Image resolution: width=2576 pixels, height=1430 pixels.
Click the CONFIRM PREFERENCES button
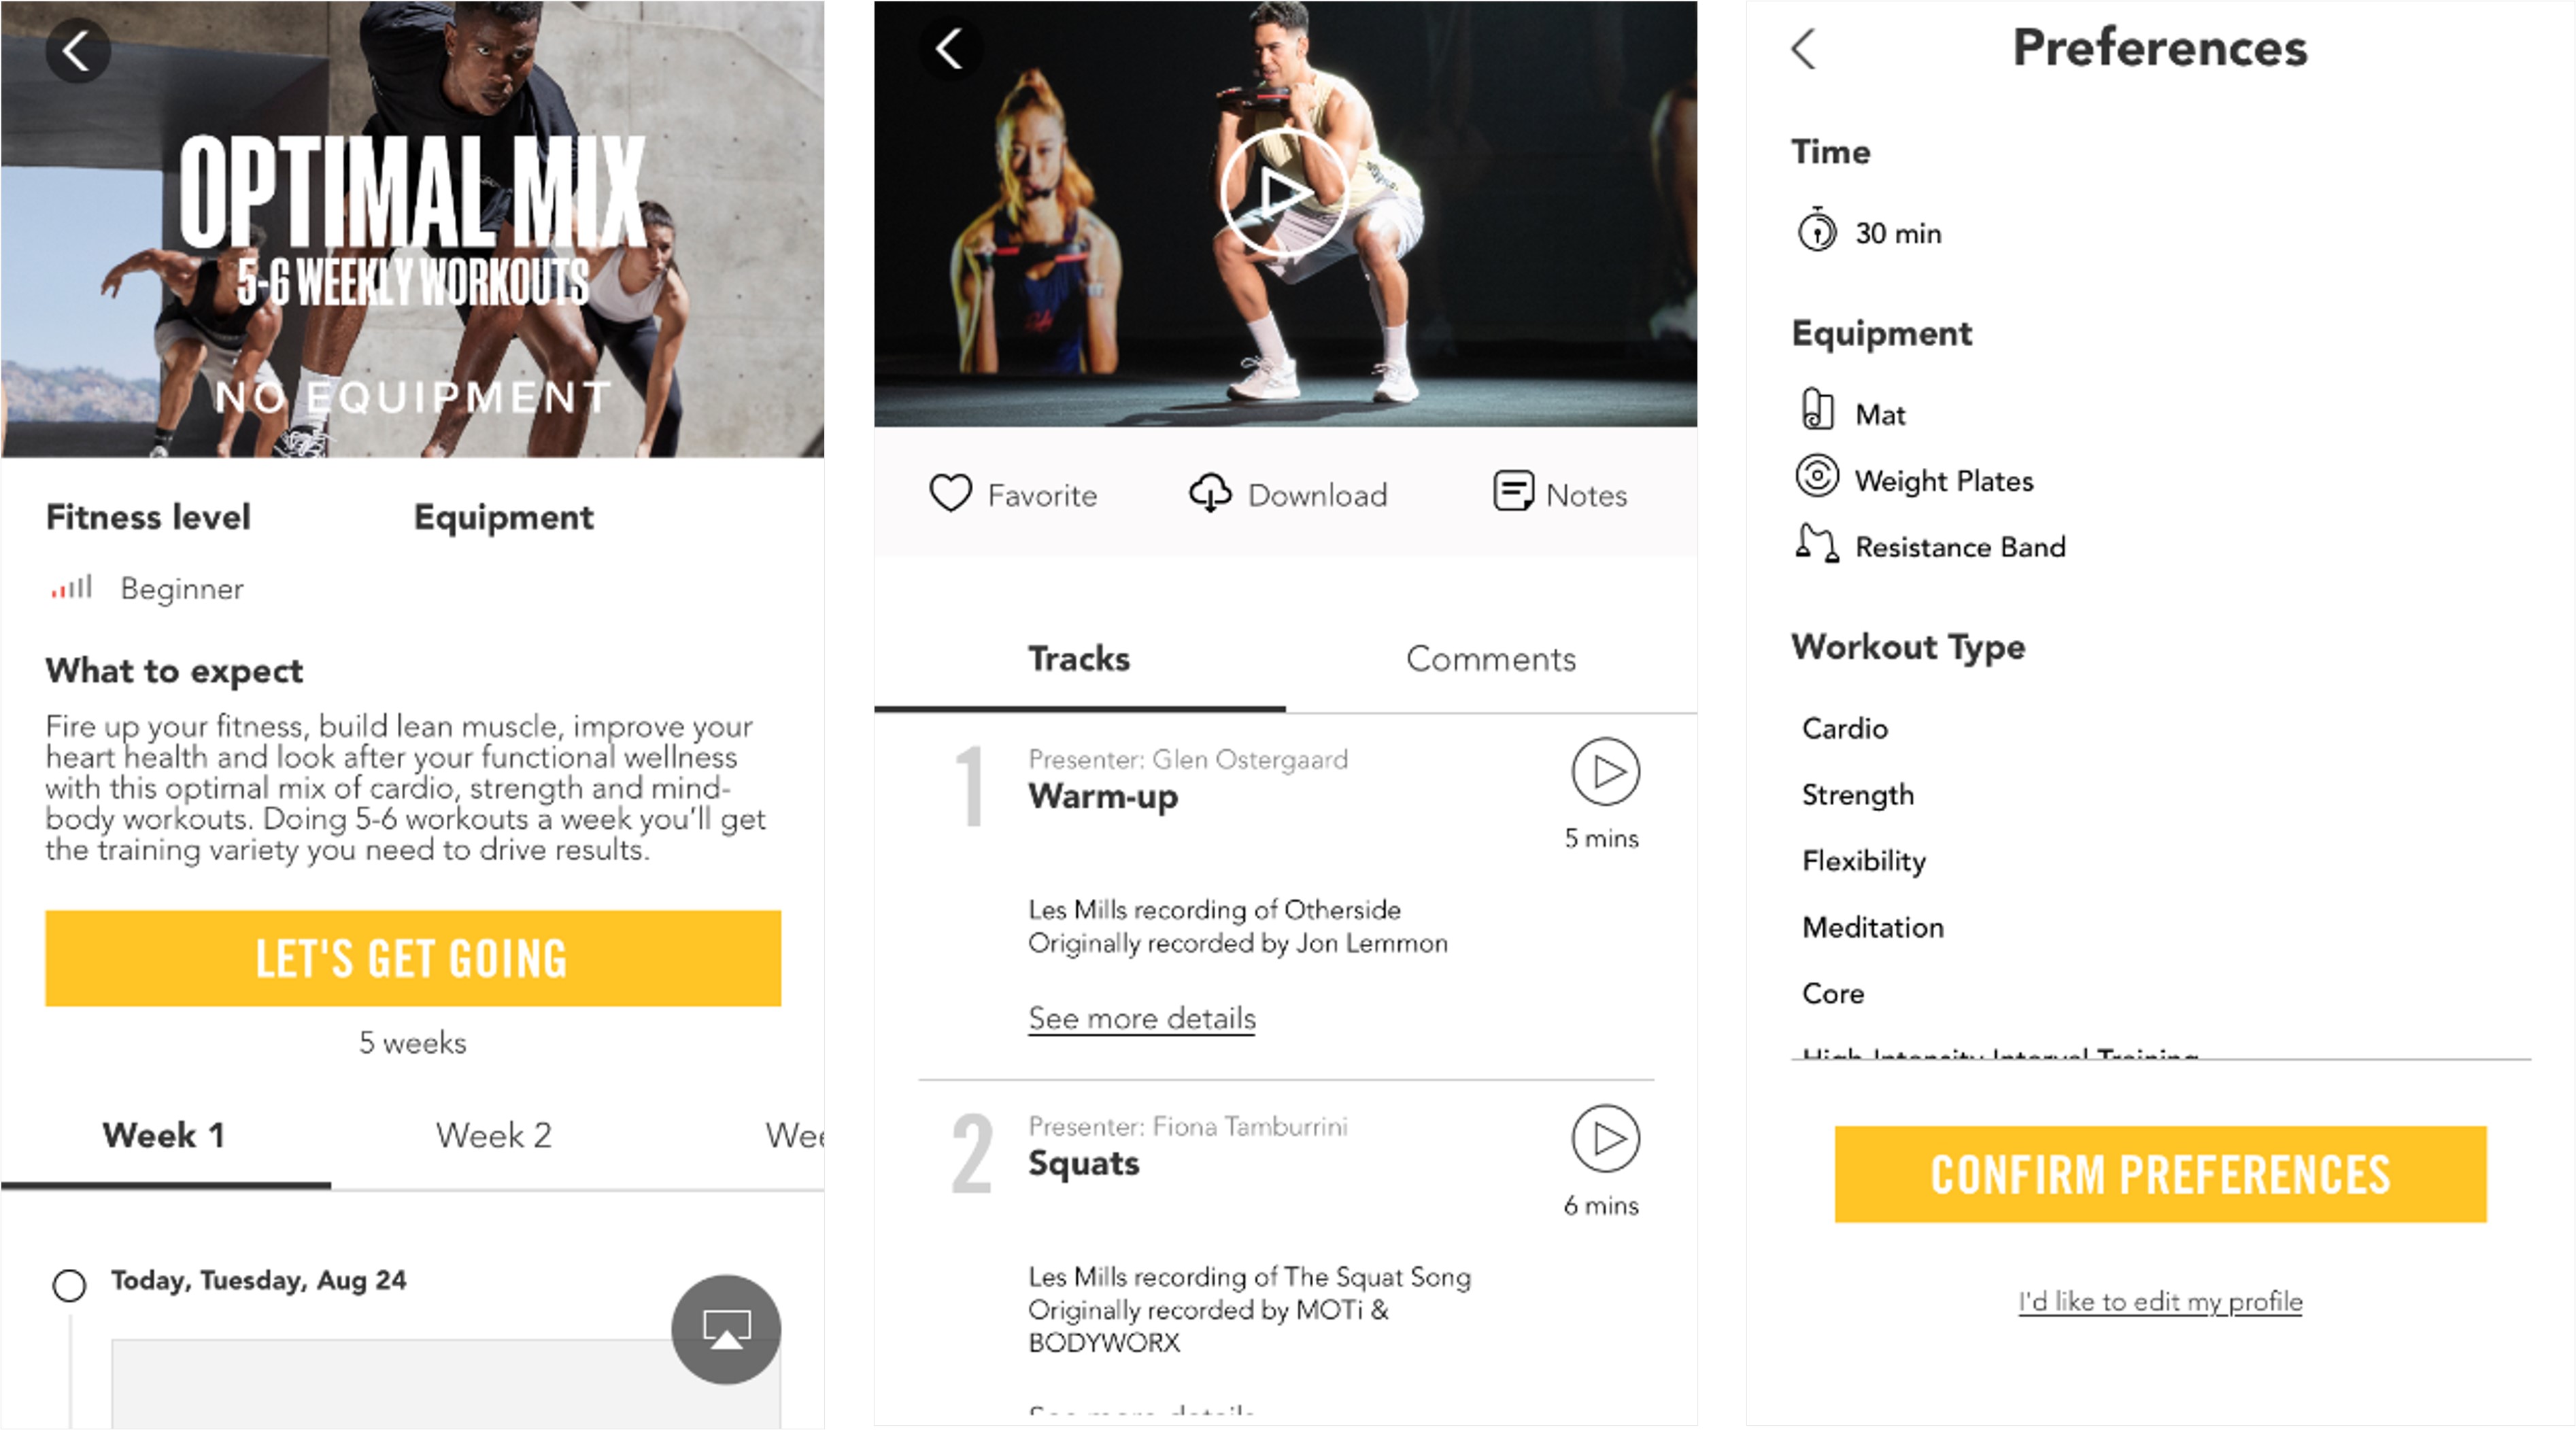[x=2160, y=1174]
